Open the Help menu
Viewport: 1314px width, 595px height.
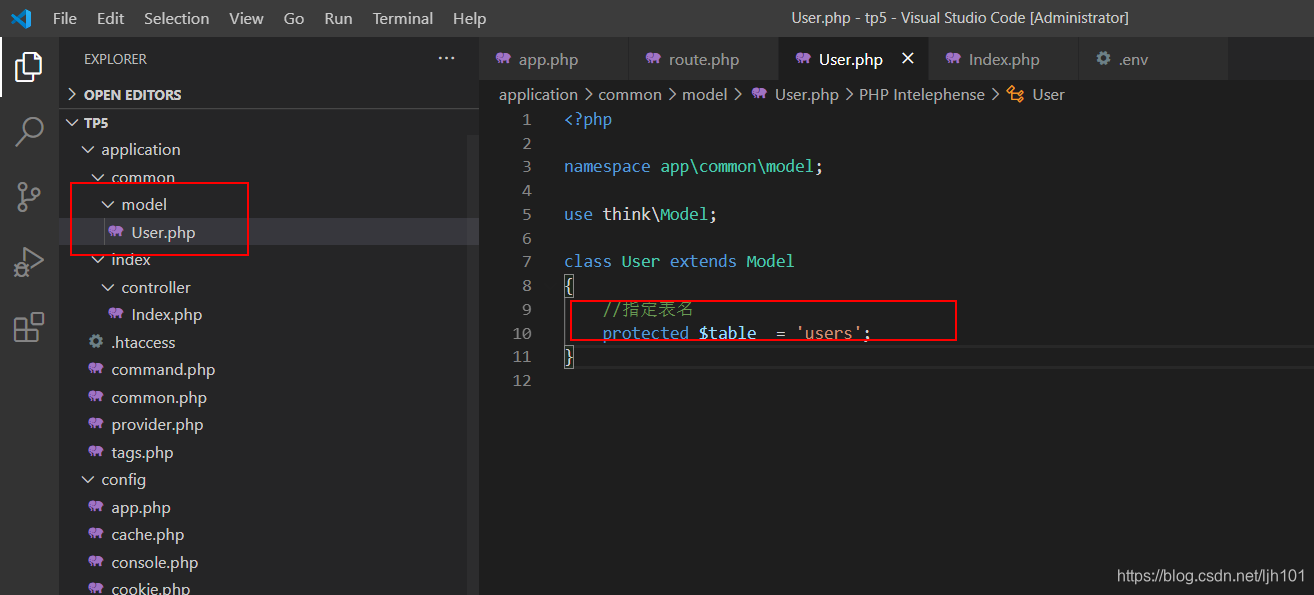point(469,18)
